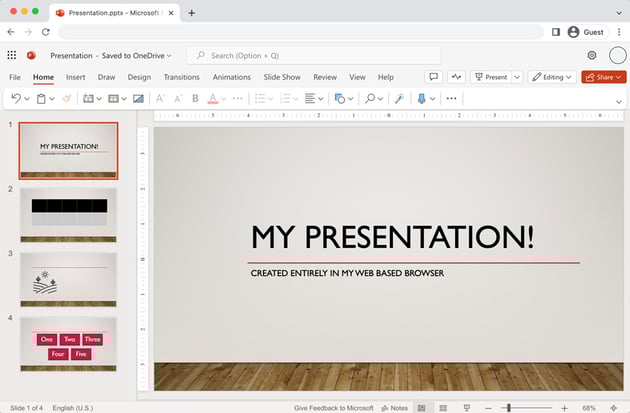Viewport: 630px width, 413px height.
Task: Open Settings gear icon in header
Action: click(592, 56)
